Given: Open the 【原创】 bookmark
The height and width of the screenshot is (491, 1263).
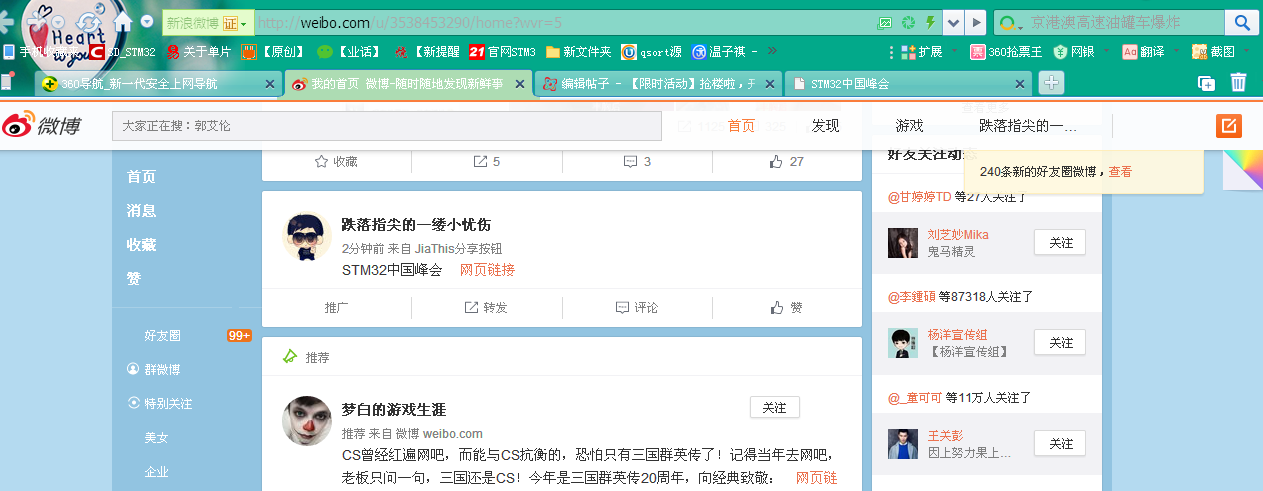Looking at the screenshot, I should (274, 51).
